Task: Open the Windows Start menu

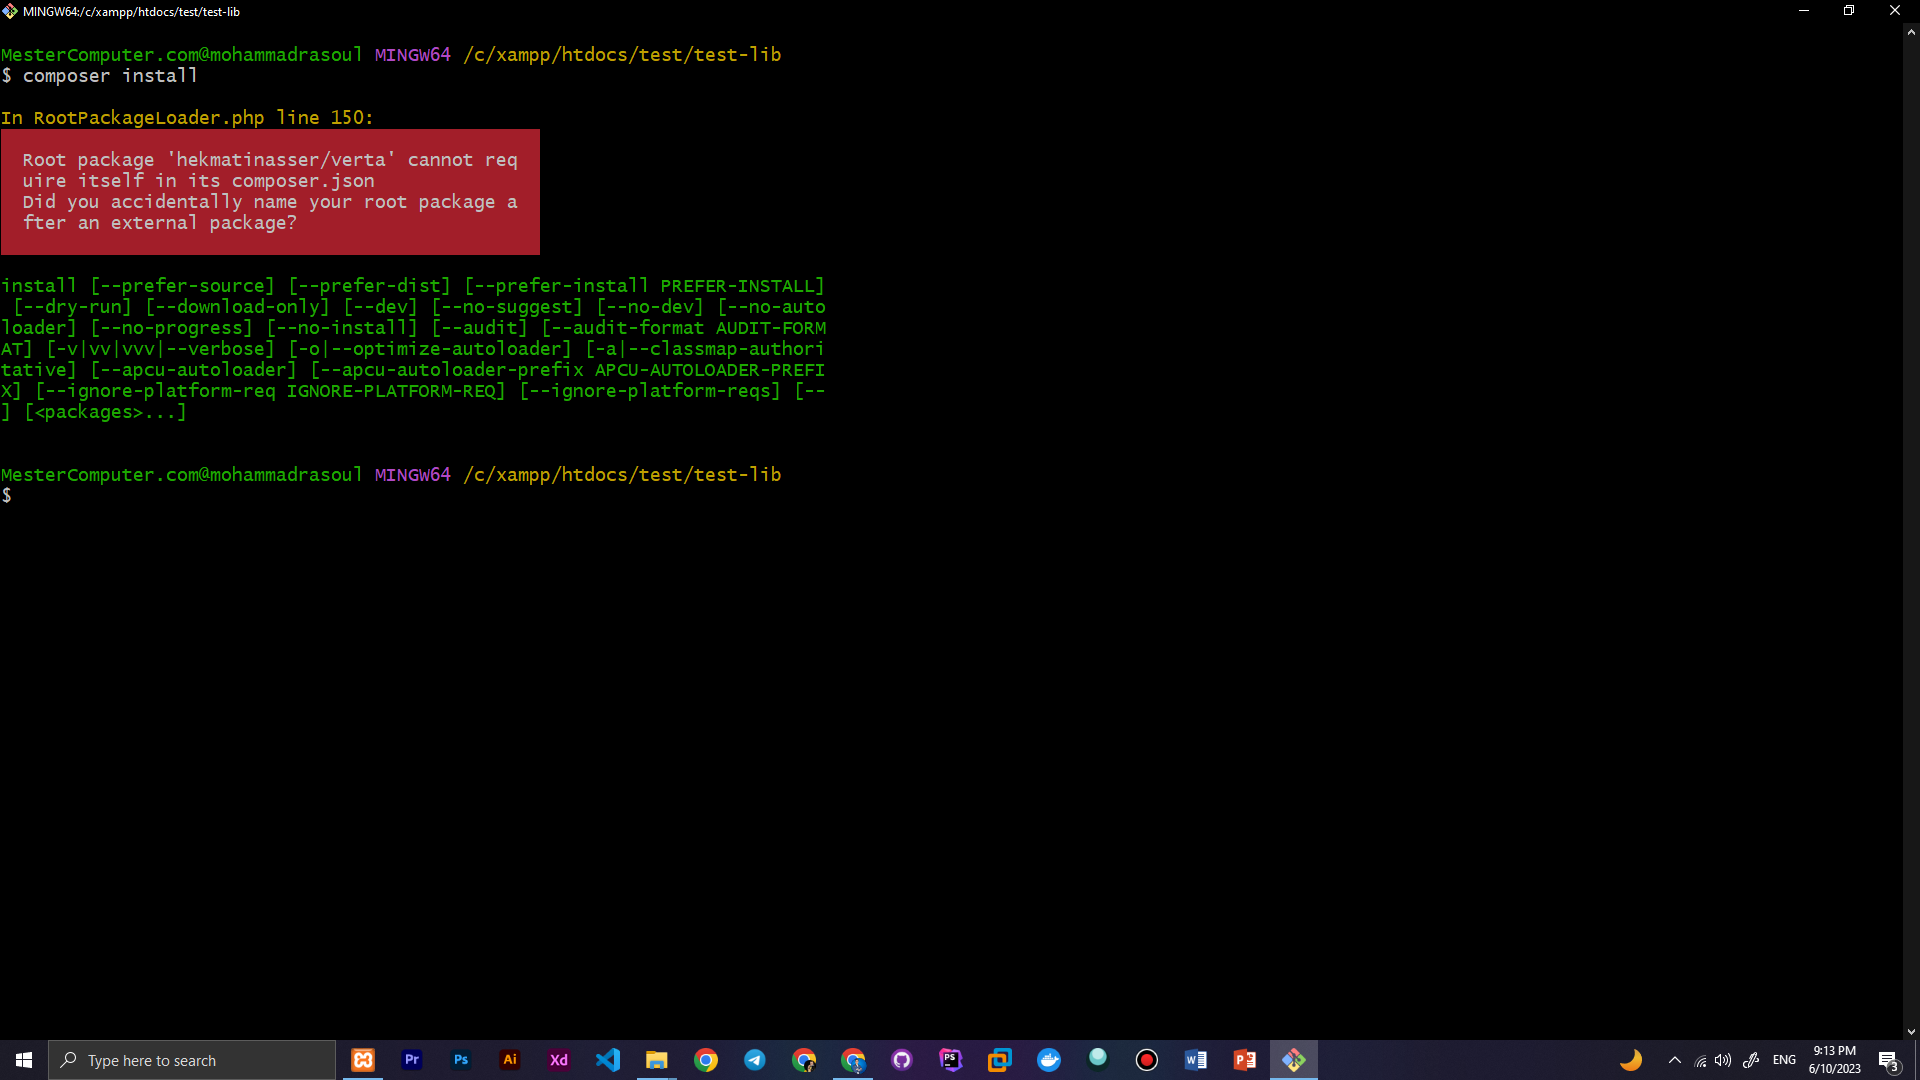Action: (24, 1060)
